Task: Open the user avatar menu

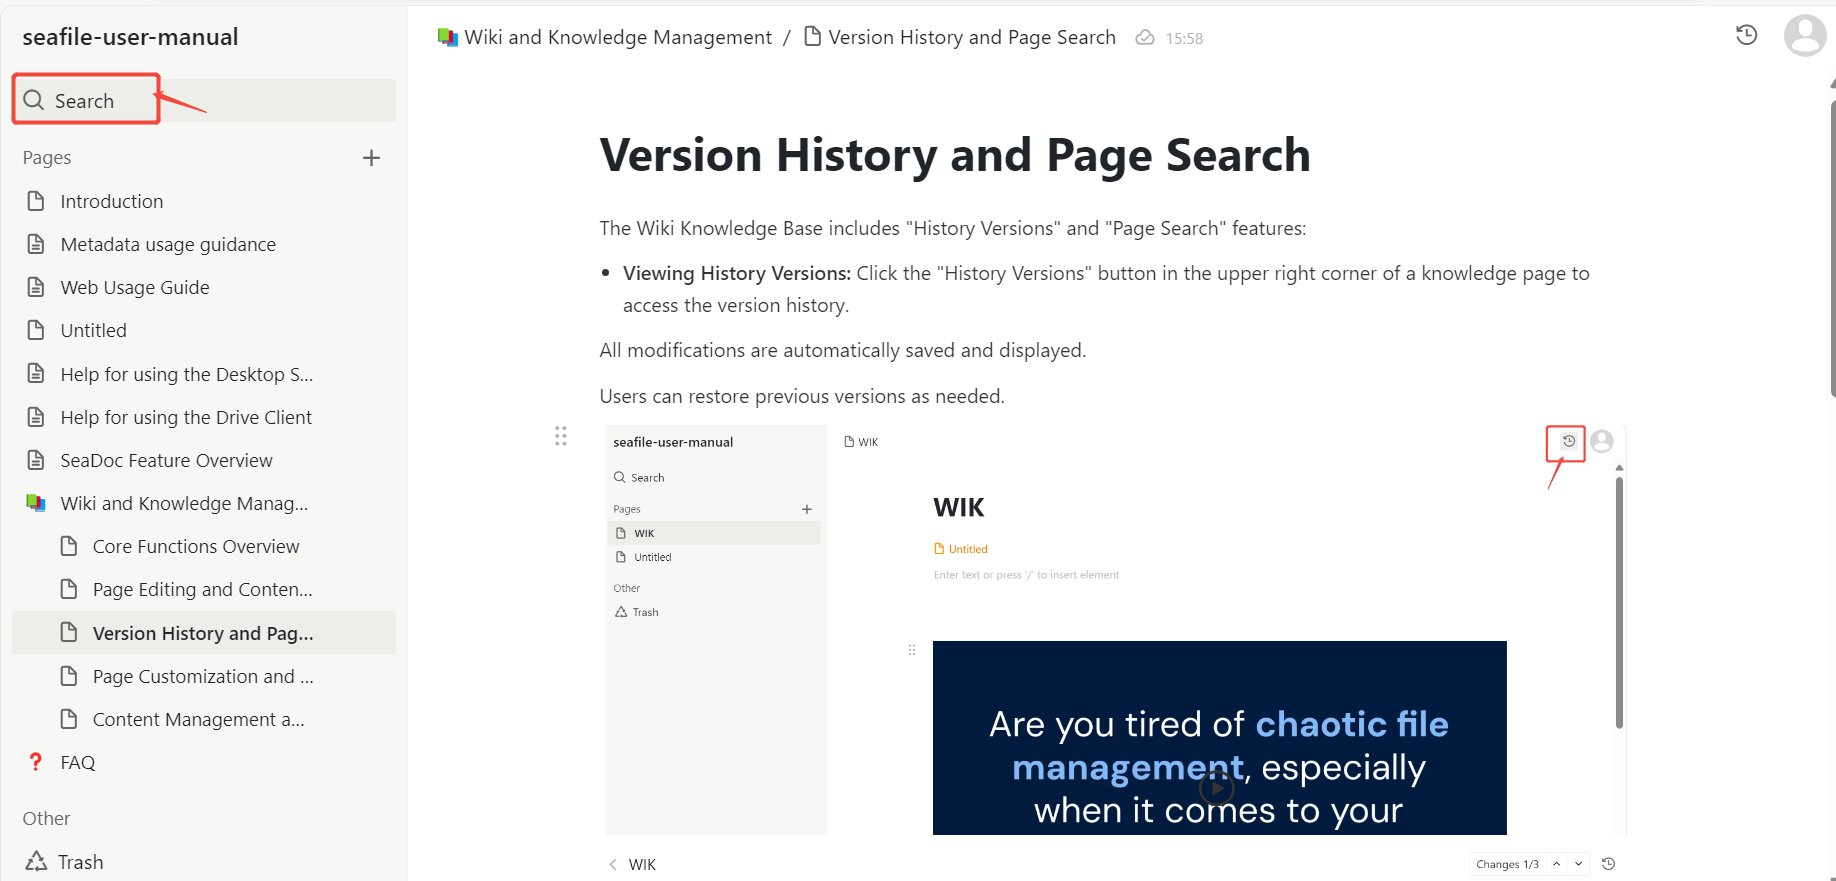Action: [x=1805, y=35]
